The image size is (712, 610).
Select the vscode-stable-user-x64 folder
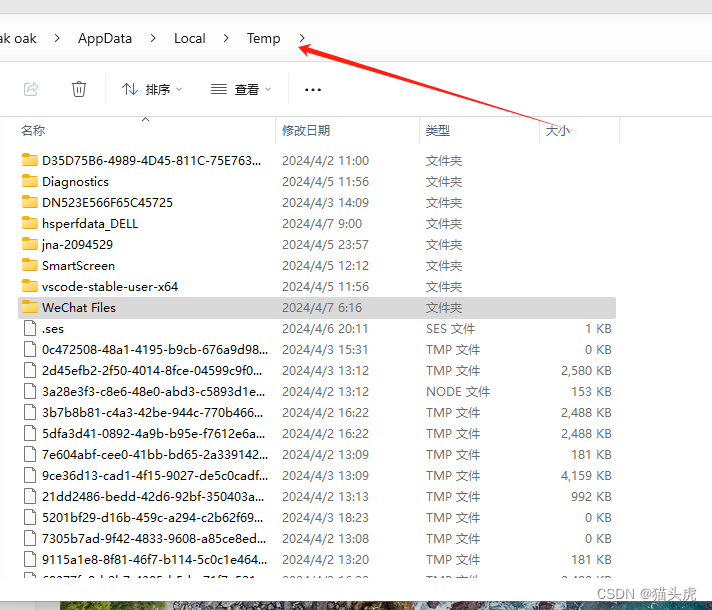[x=110, y=287]
